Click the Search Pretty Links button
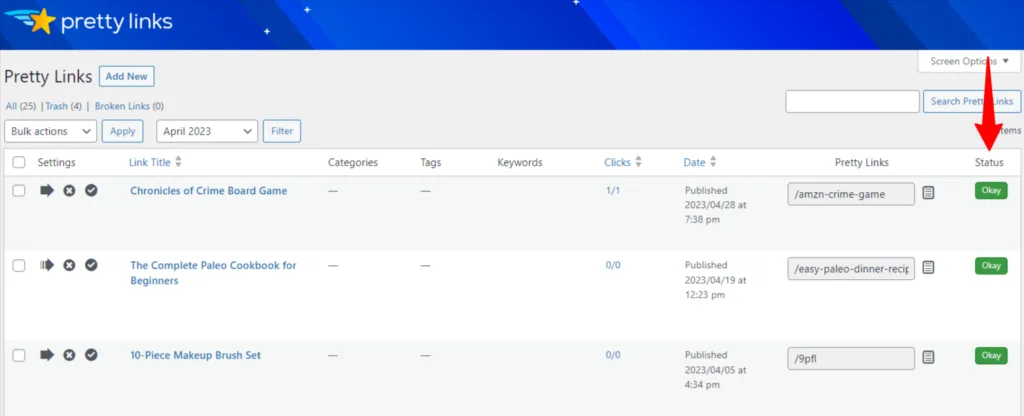 (972, 101)
